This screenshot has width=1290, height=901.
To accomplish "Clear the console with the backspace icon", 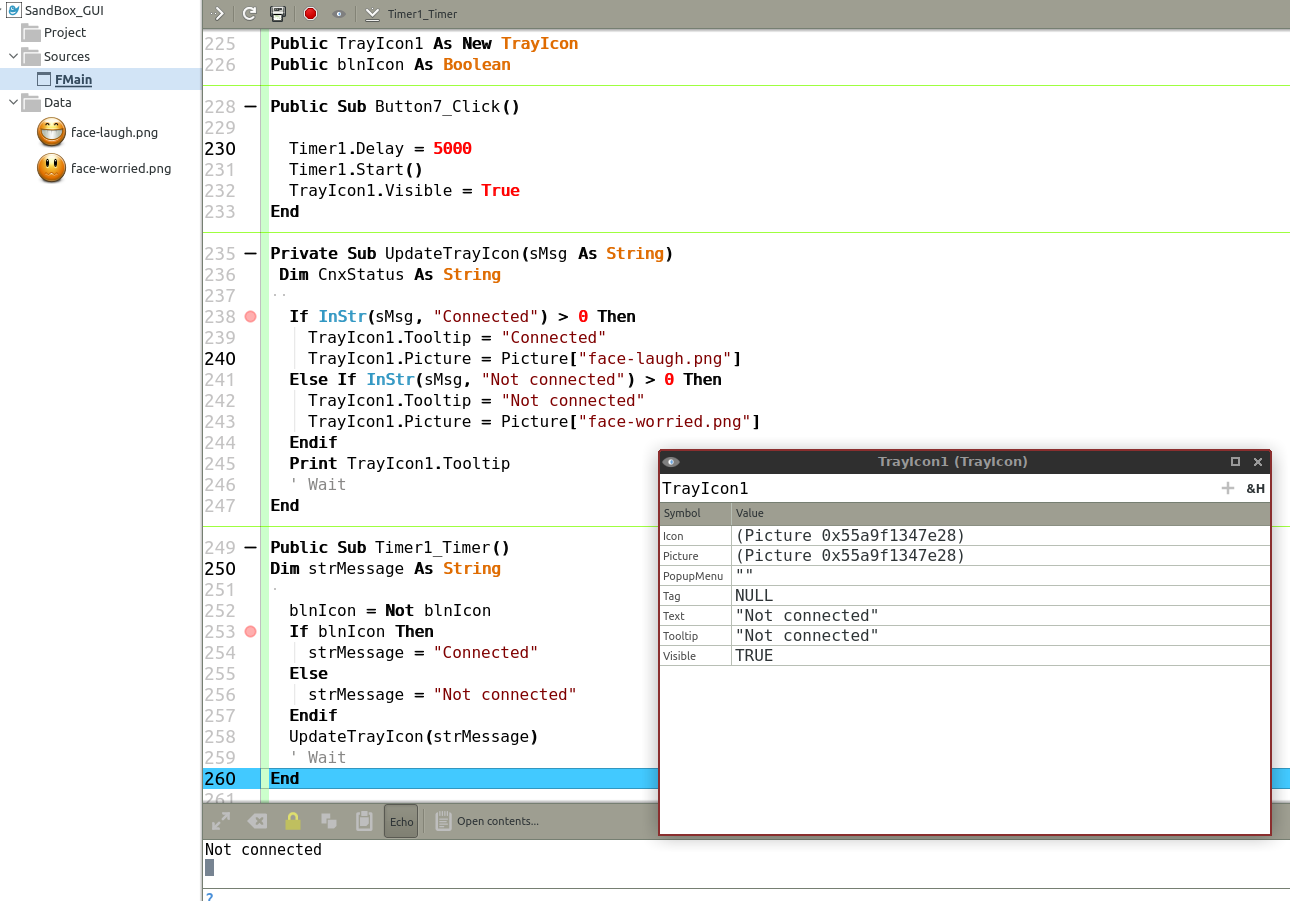I will pos(257,821).
